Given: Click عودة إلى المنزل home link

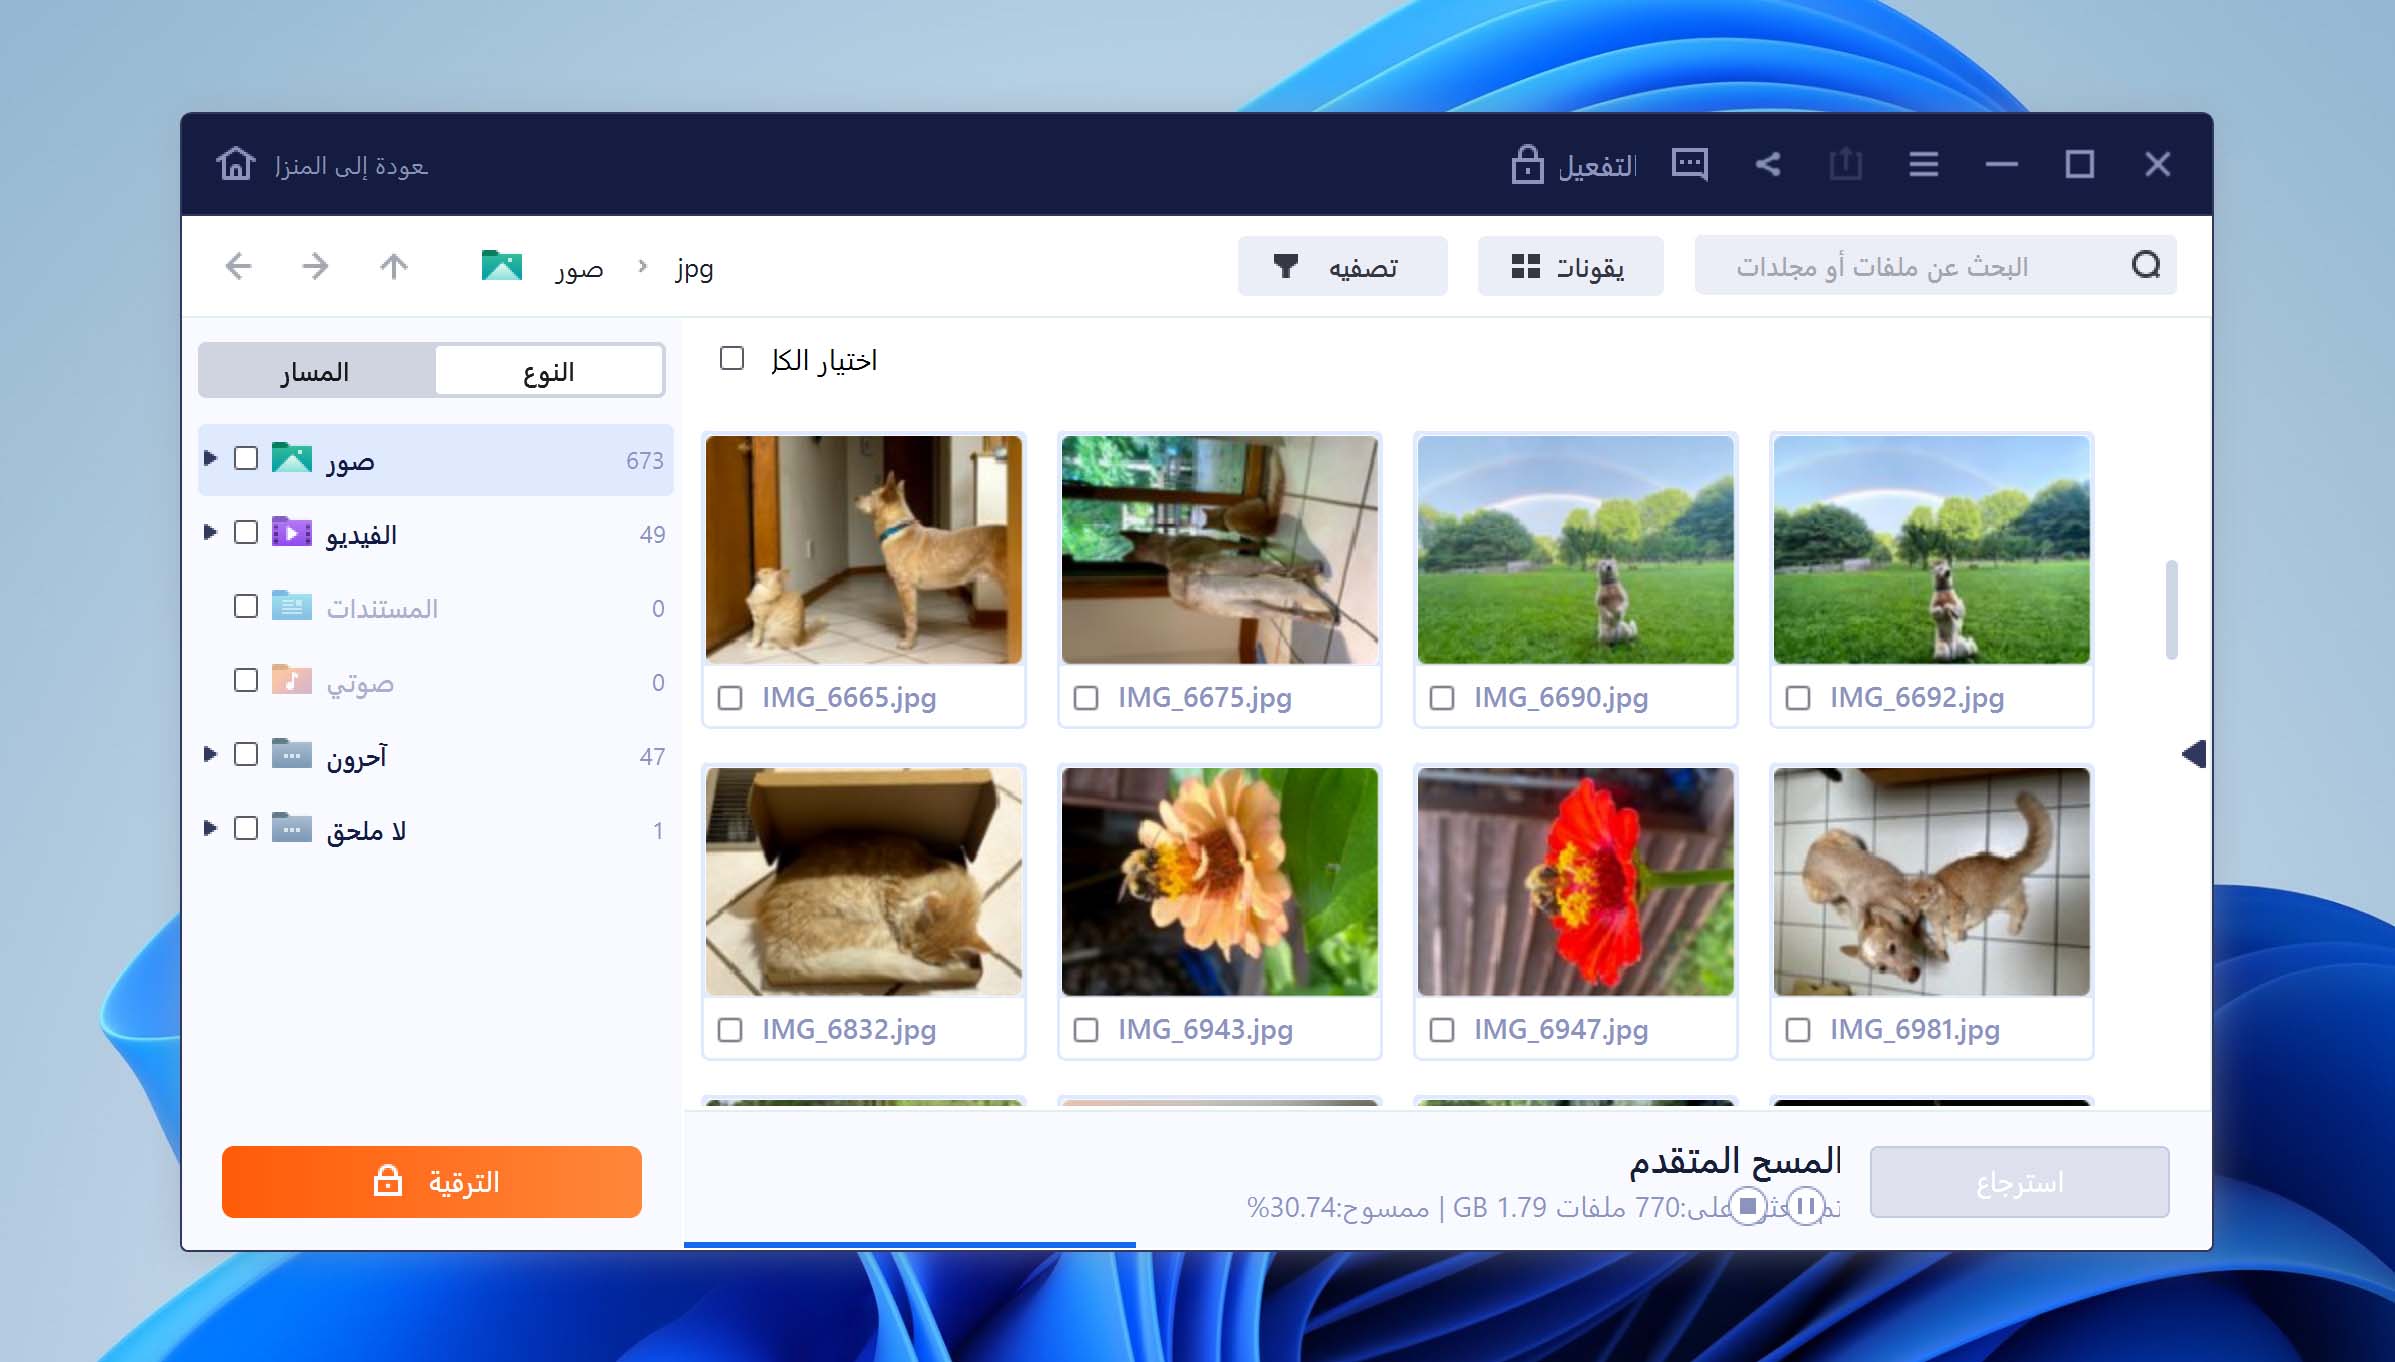Looking at the screenshot, I should click(351, 165).
